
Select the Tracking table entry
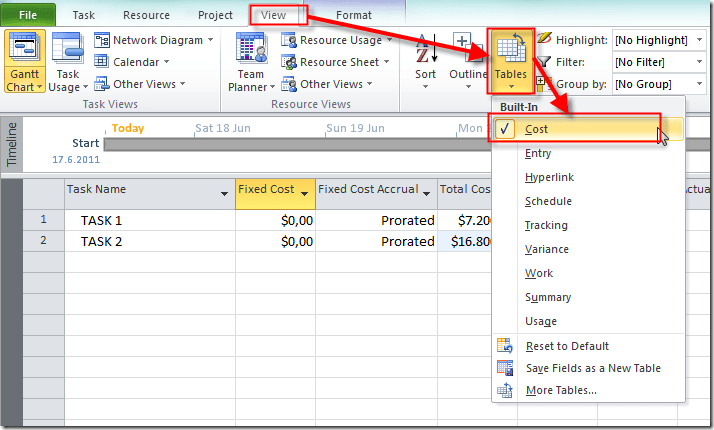(545, 225)
